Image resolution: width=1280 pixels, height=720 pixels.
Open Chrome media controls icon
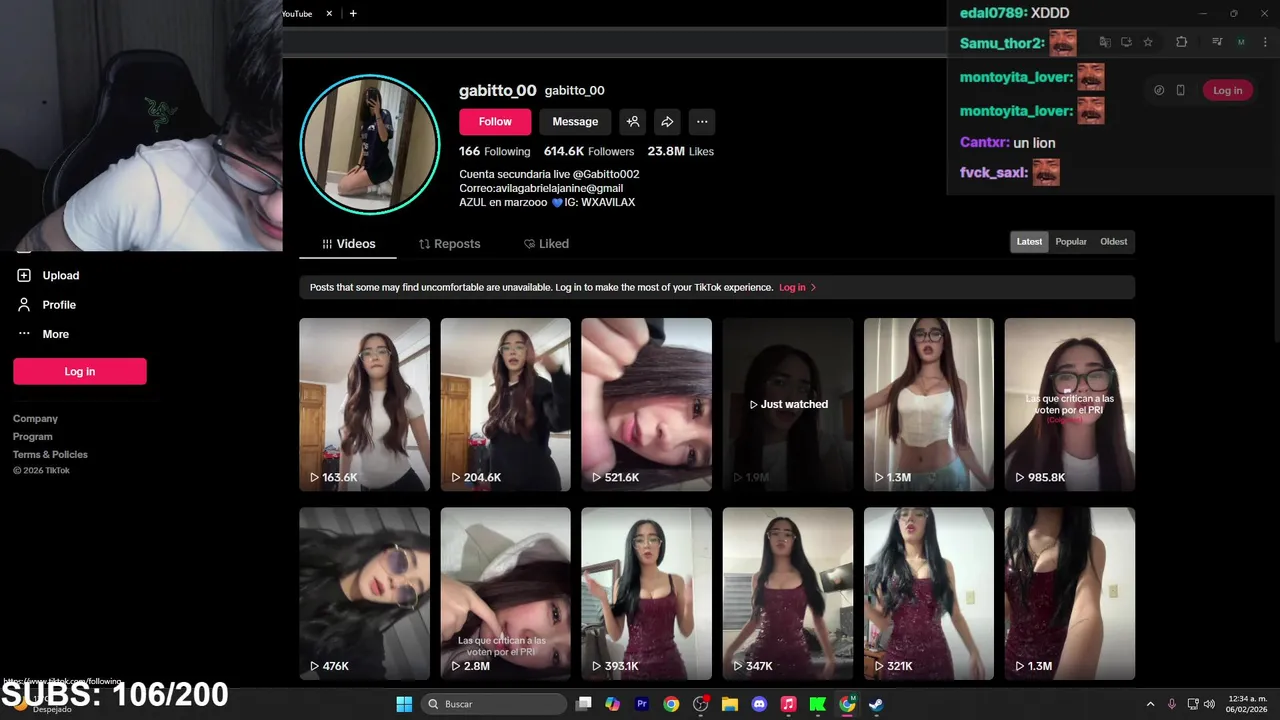click(1217, 42)
